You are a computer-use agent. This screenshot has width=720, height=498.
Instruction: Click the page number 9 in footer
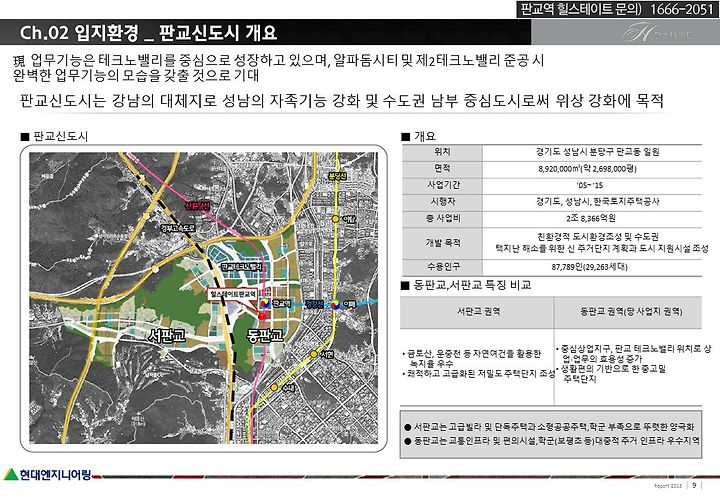694,485
